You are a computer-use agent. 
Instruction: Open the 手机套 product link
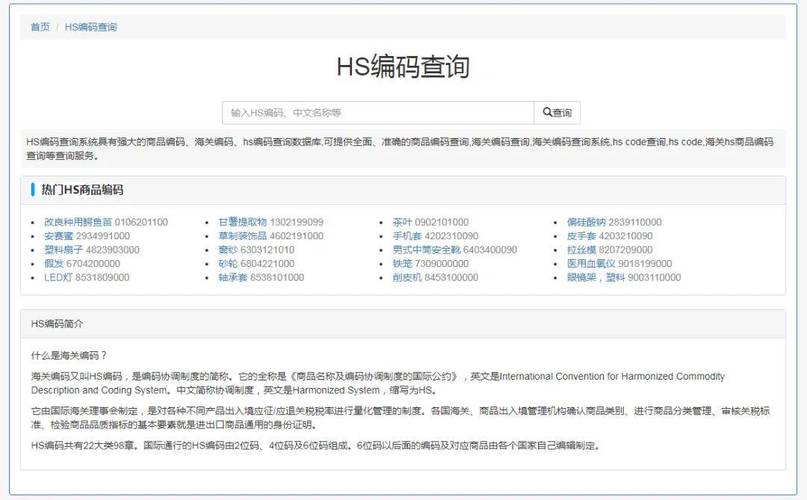(407, 236)
